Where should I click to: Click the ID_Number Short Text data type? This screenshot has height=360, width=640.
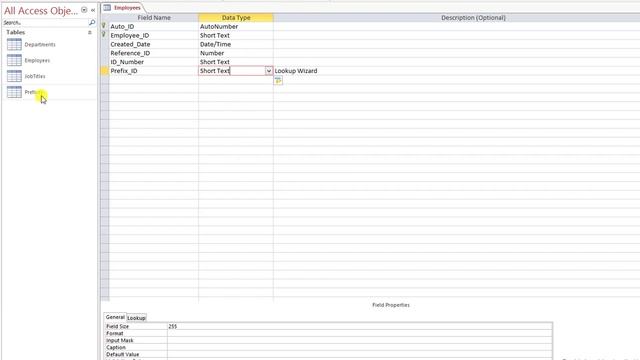tap(236, 62)
